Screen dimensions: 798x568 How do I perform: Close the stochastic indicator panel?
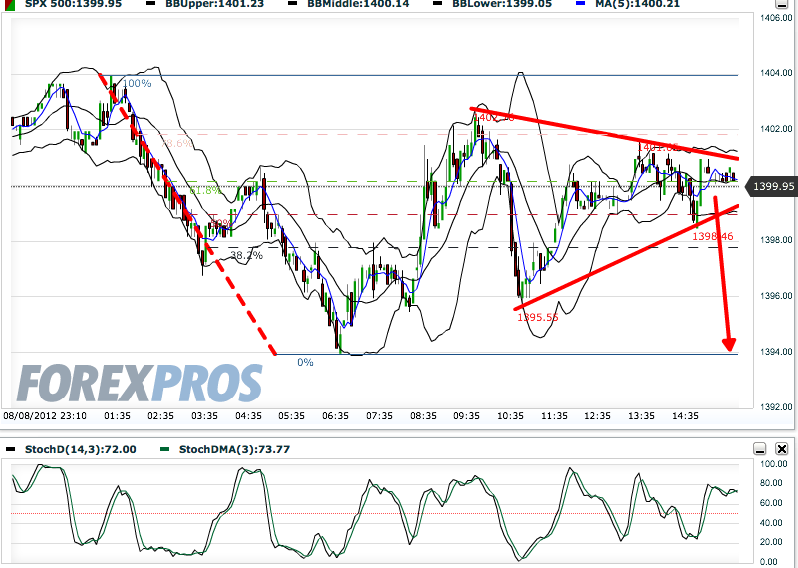pyautogui.click(x=782, y=448)
